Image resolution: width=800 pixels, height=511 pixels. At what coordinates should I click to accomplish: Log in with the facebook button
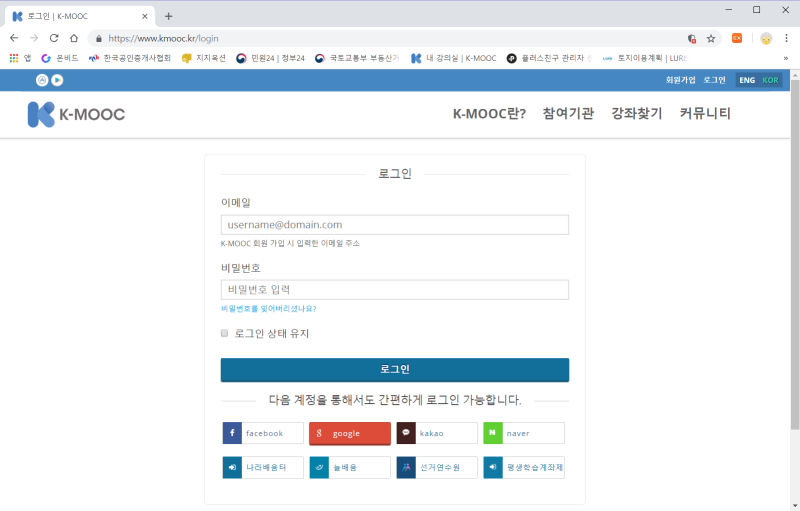click(x=263, y=433)
